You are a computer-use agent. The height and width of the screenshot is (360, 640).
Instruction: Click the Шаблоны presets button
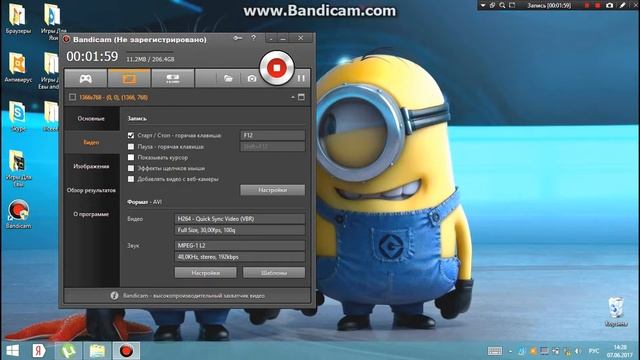(x=274, y=273)
